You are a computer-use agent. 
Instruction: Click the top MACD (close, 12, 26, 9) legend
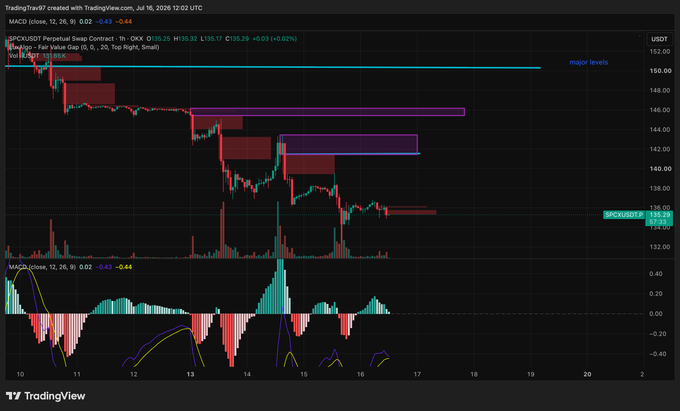pos(42,21)
